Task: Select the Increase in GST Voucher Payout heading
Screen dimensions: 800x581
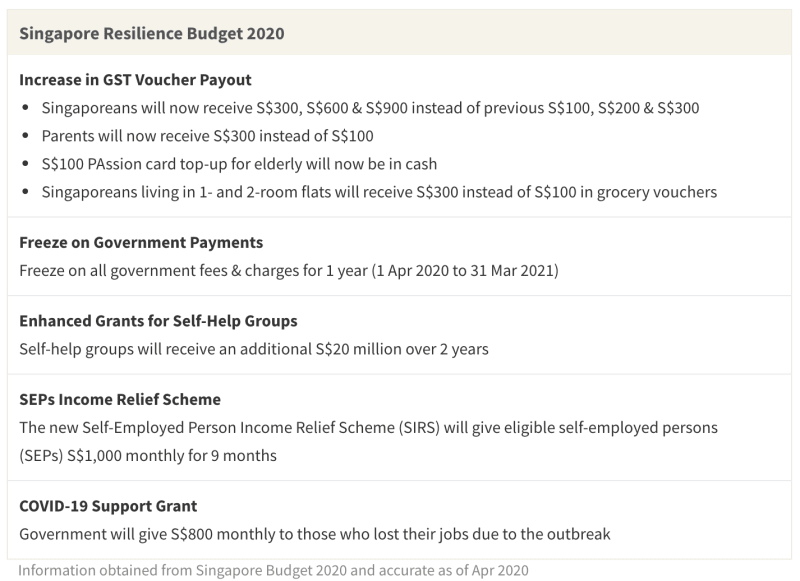Action: (135, 79)
